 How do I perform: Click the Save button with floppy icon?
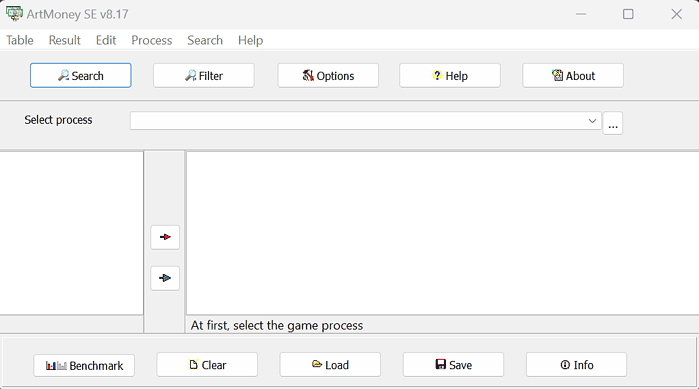coord(453,364)
